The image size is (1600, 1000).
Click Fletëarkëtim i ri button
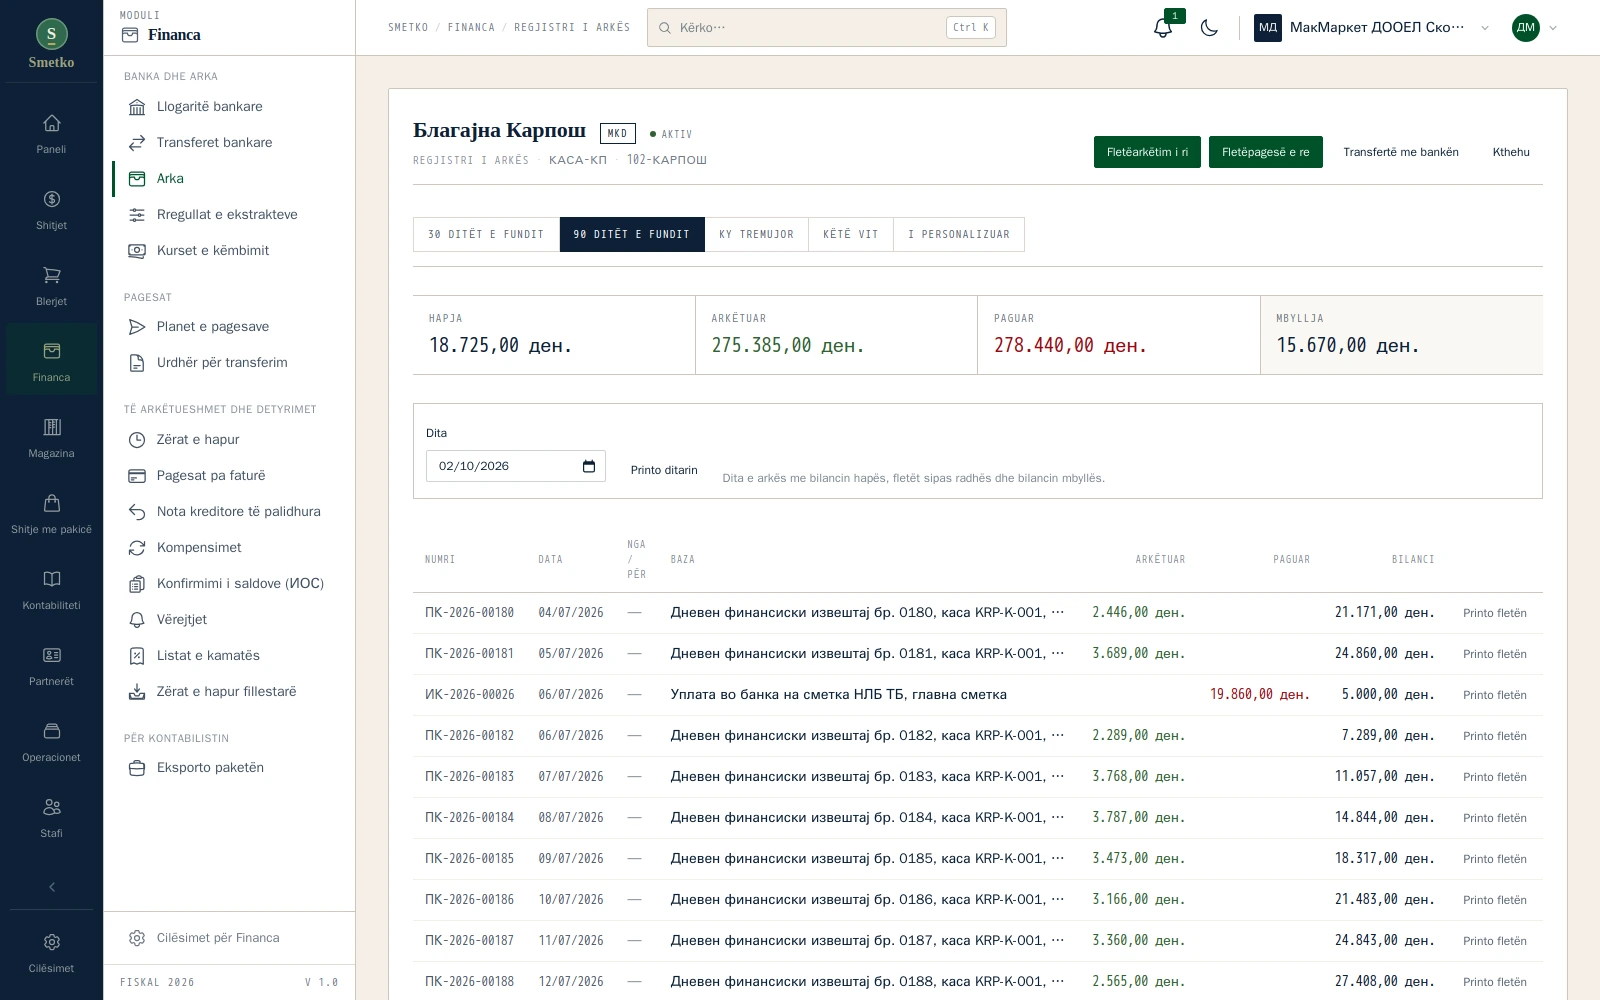pyautogui.click(x=1147, y=152)
